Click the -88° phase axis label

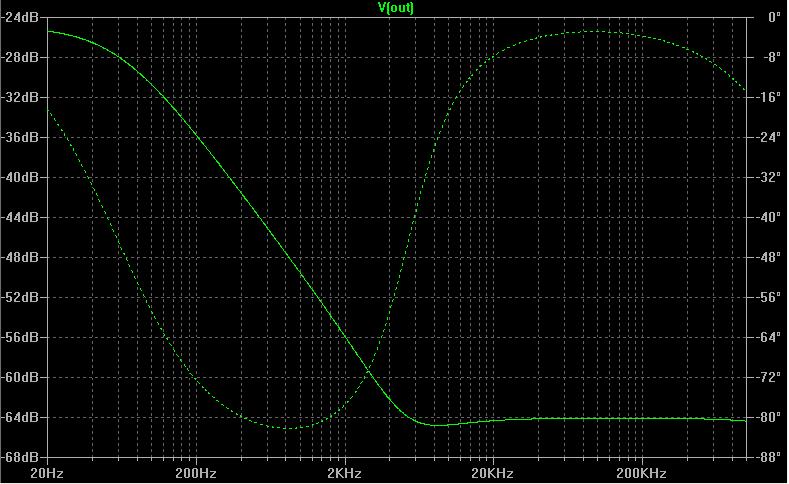(767, 457)
